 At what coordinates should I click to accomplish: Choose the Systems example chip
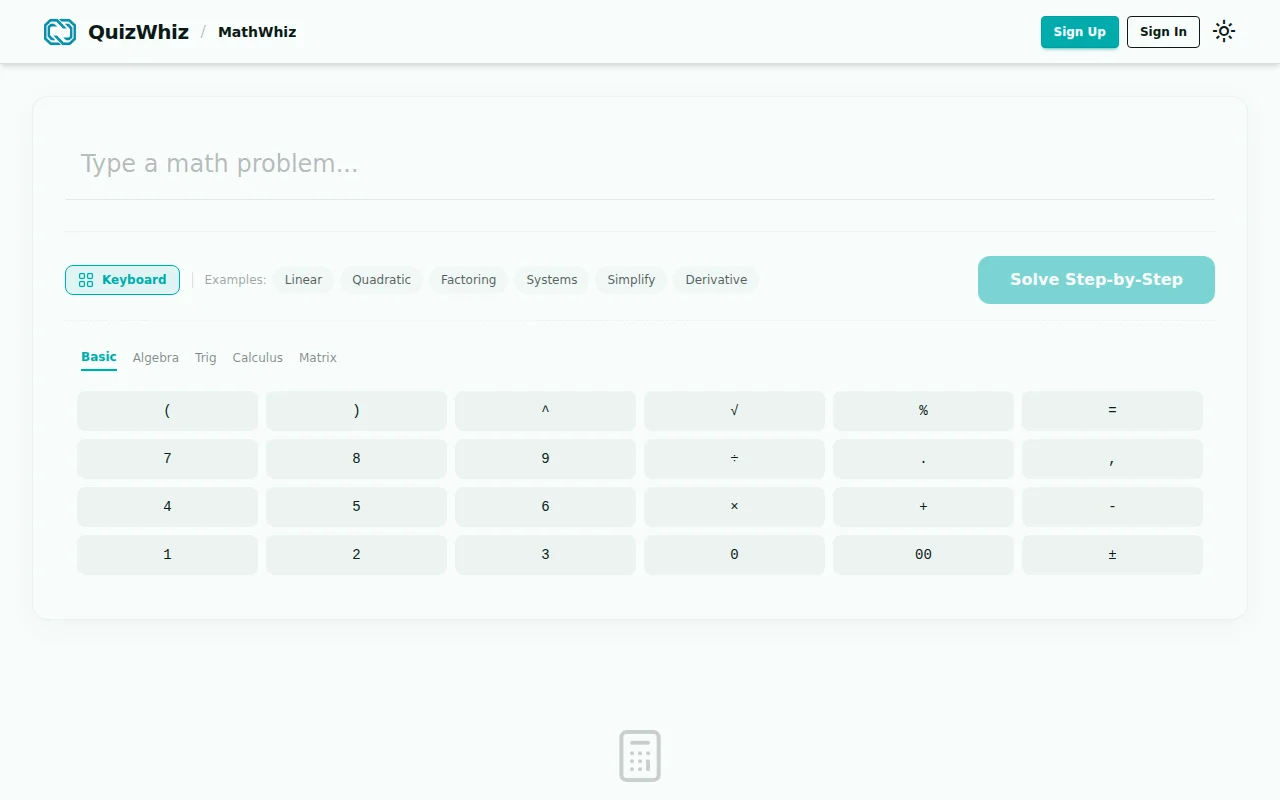(x=552, y=280)
